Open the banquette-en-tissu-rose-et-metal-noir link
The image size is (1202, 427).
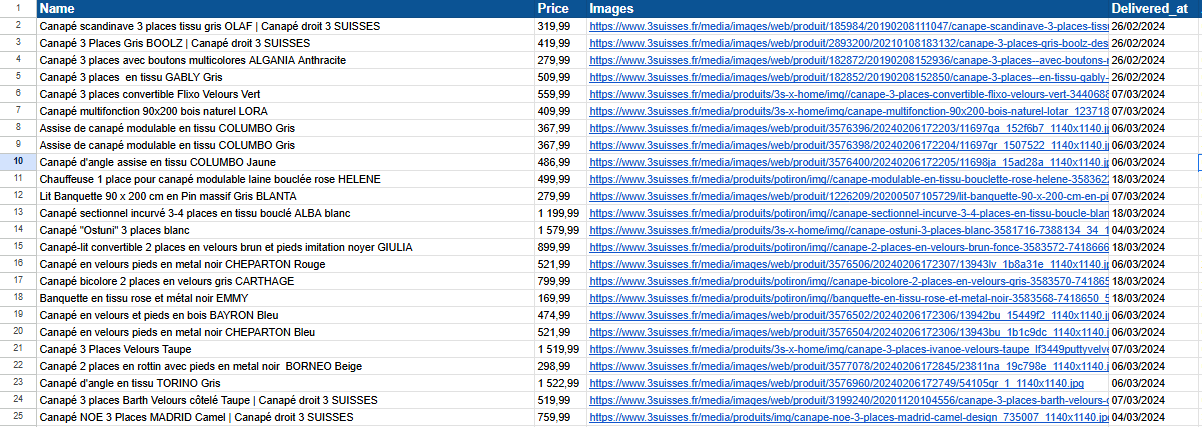[x=848, y=298]
